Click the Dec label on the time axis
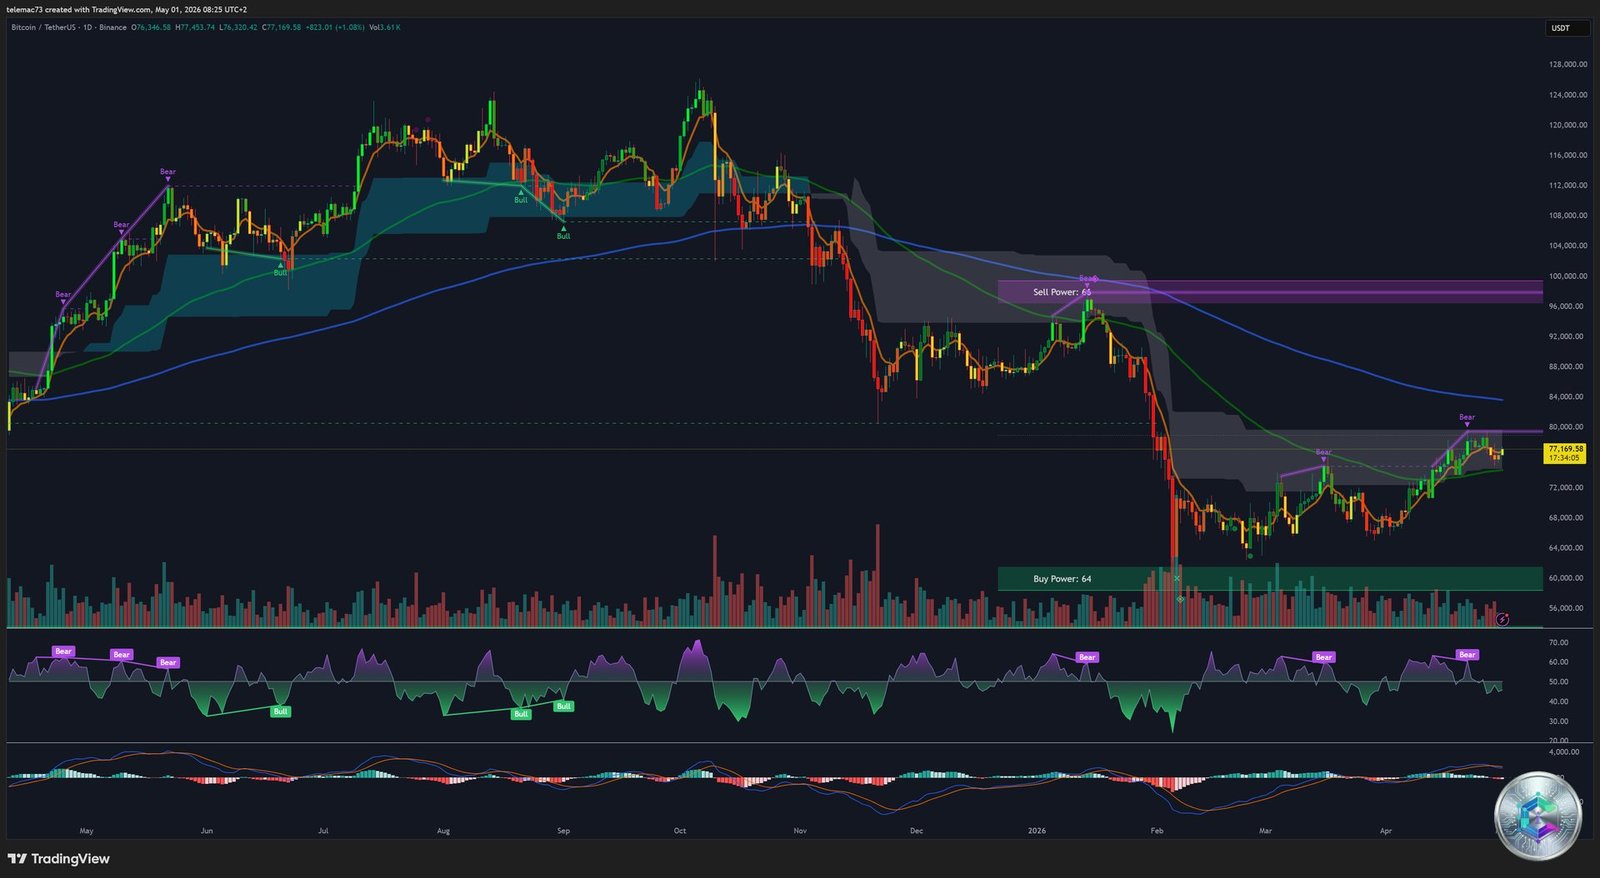The width and height of the screenshot is (1600, 878). coord(916,831)
